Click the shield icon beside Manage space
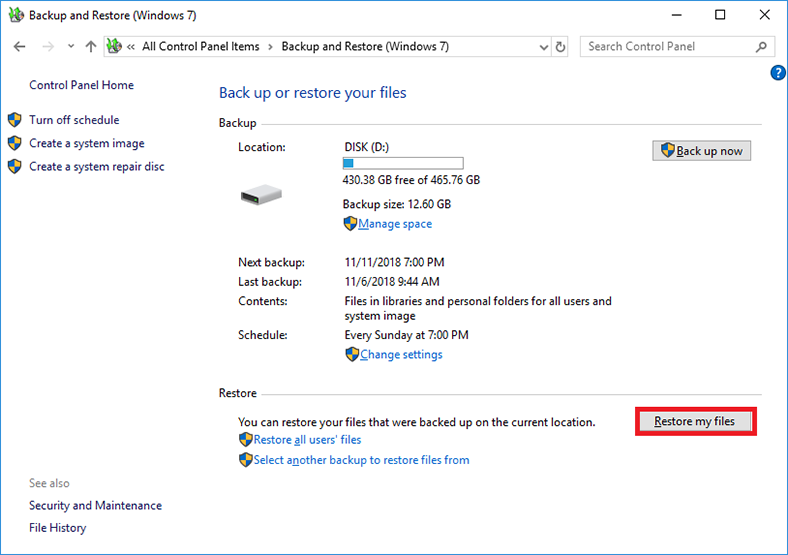The image size is (788, 555). (x=350, y=224)
